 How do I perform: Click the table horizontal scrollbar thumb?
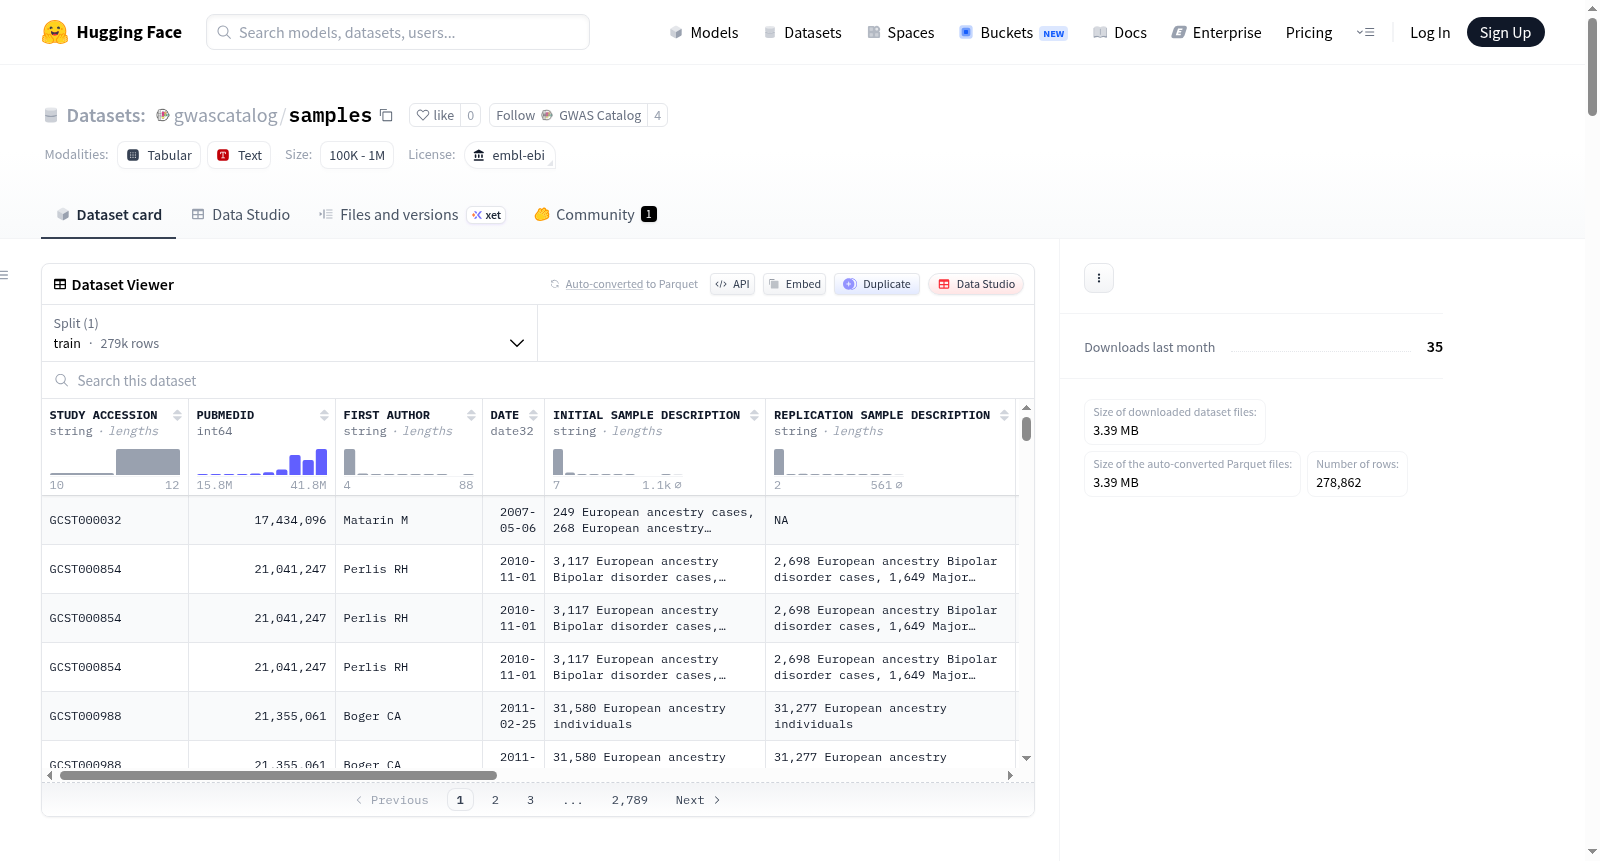pyautogui.click(x=278, y=775)
